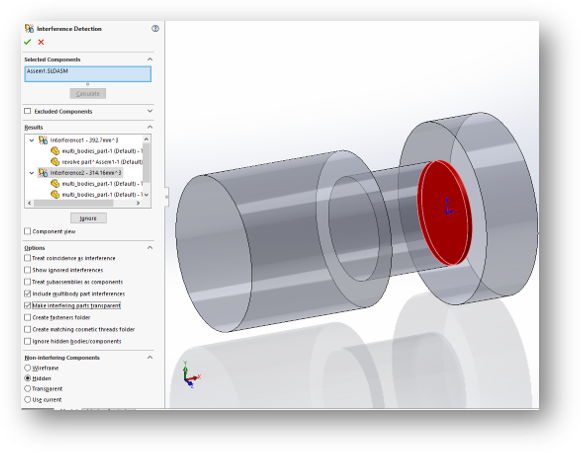Click the Interference1 result icon

pyautogui.click(x=43, y=140)
